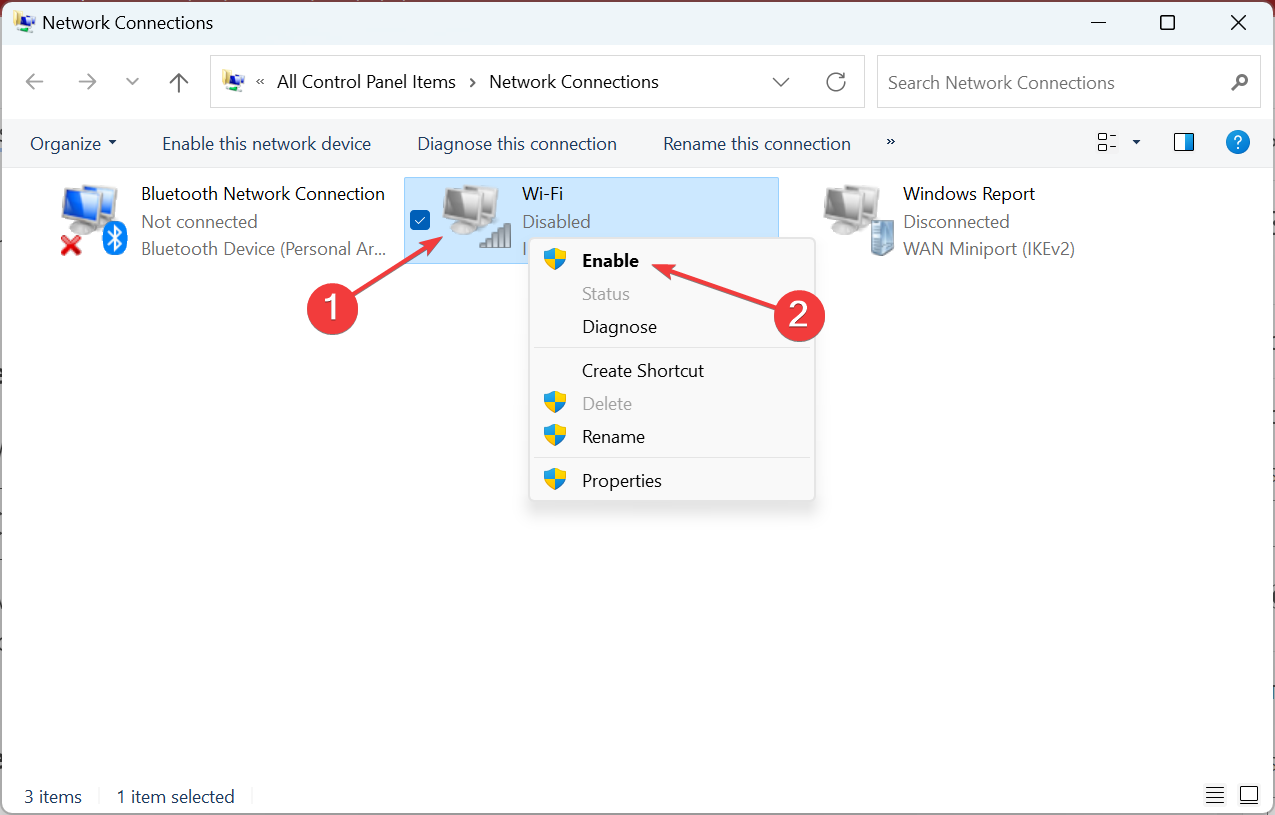
Task: Click the Windows Report name text
Action: (x=969, y=194)
